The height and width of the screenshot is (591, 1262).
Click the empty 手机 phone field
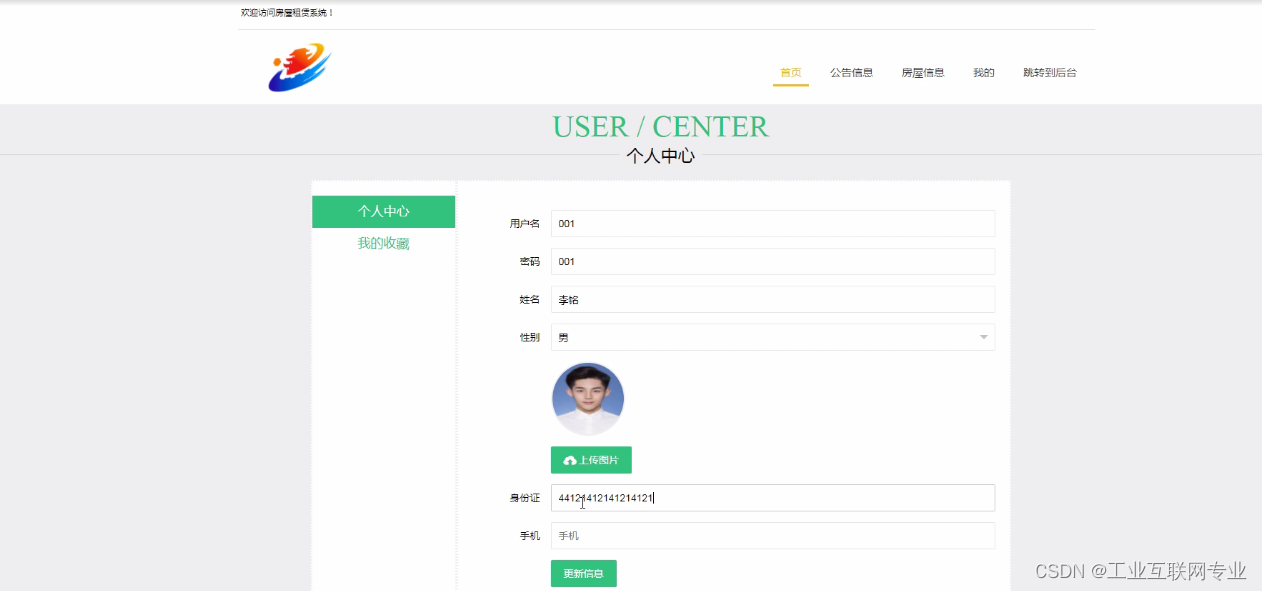[770, 535]
